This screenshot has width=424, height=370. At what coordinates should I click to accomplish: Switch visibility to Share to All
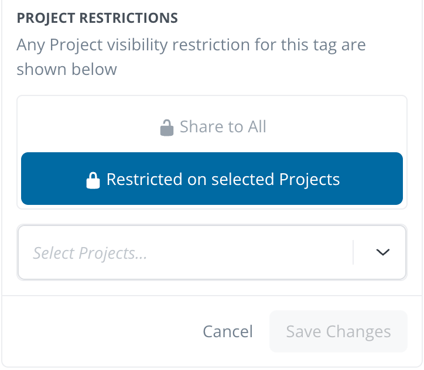pos(212,127)
